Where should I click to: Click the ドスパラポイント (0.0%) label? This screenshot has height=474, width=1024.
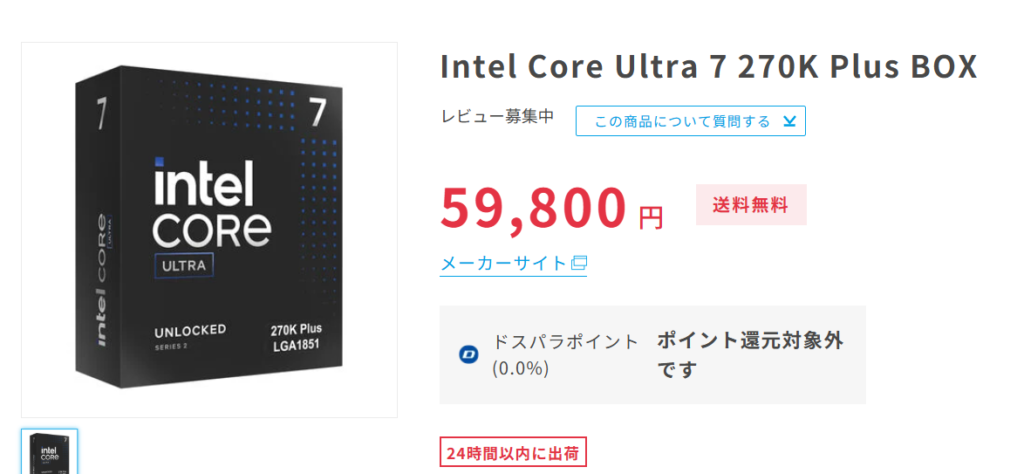pyautogui.click(x=566, y=355)
